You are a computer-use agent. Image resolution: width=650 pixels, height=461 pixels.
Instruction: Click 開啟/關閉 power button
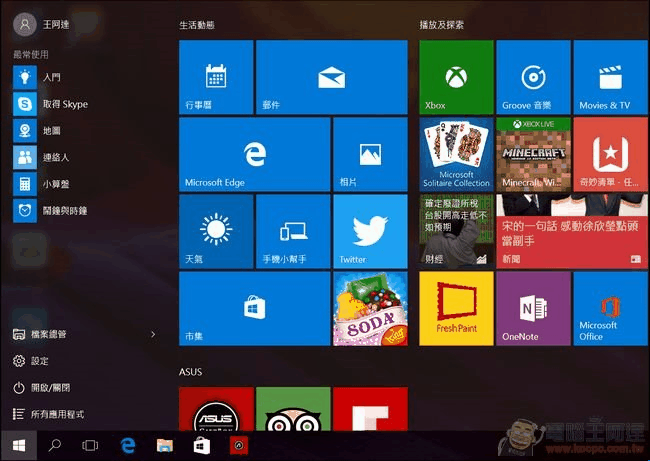tap(41, 388)
